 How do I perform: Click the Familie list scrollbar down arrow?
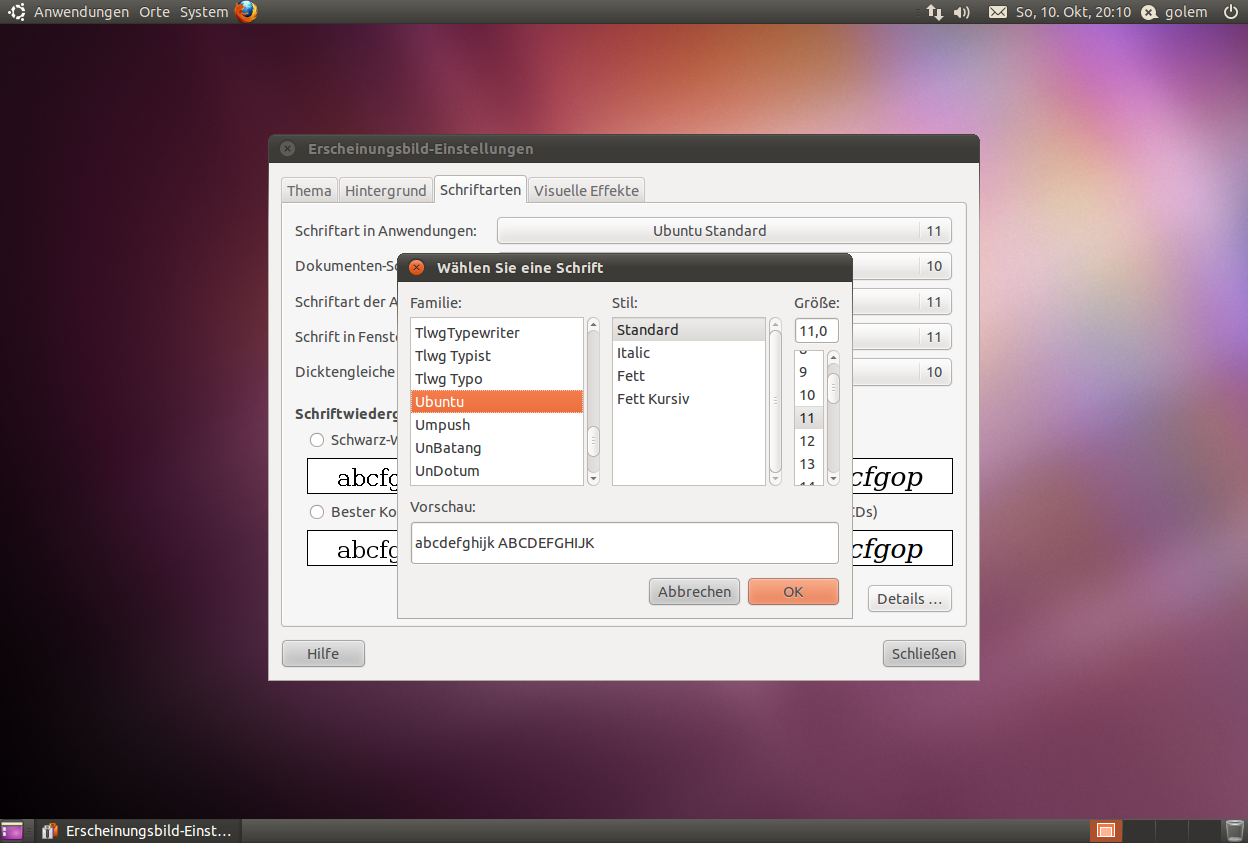pyautogui.click(x=593, y=479)
